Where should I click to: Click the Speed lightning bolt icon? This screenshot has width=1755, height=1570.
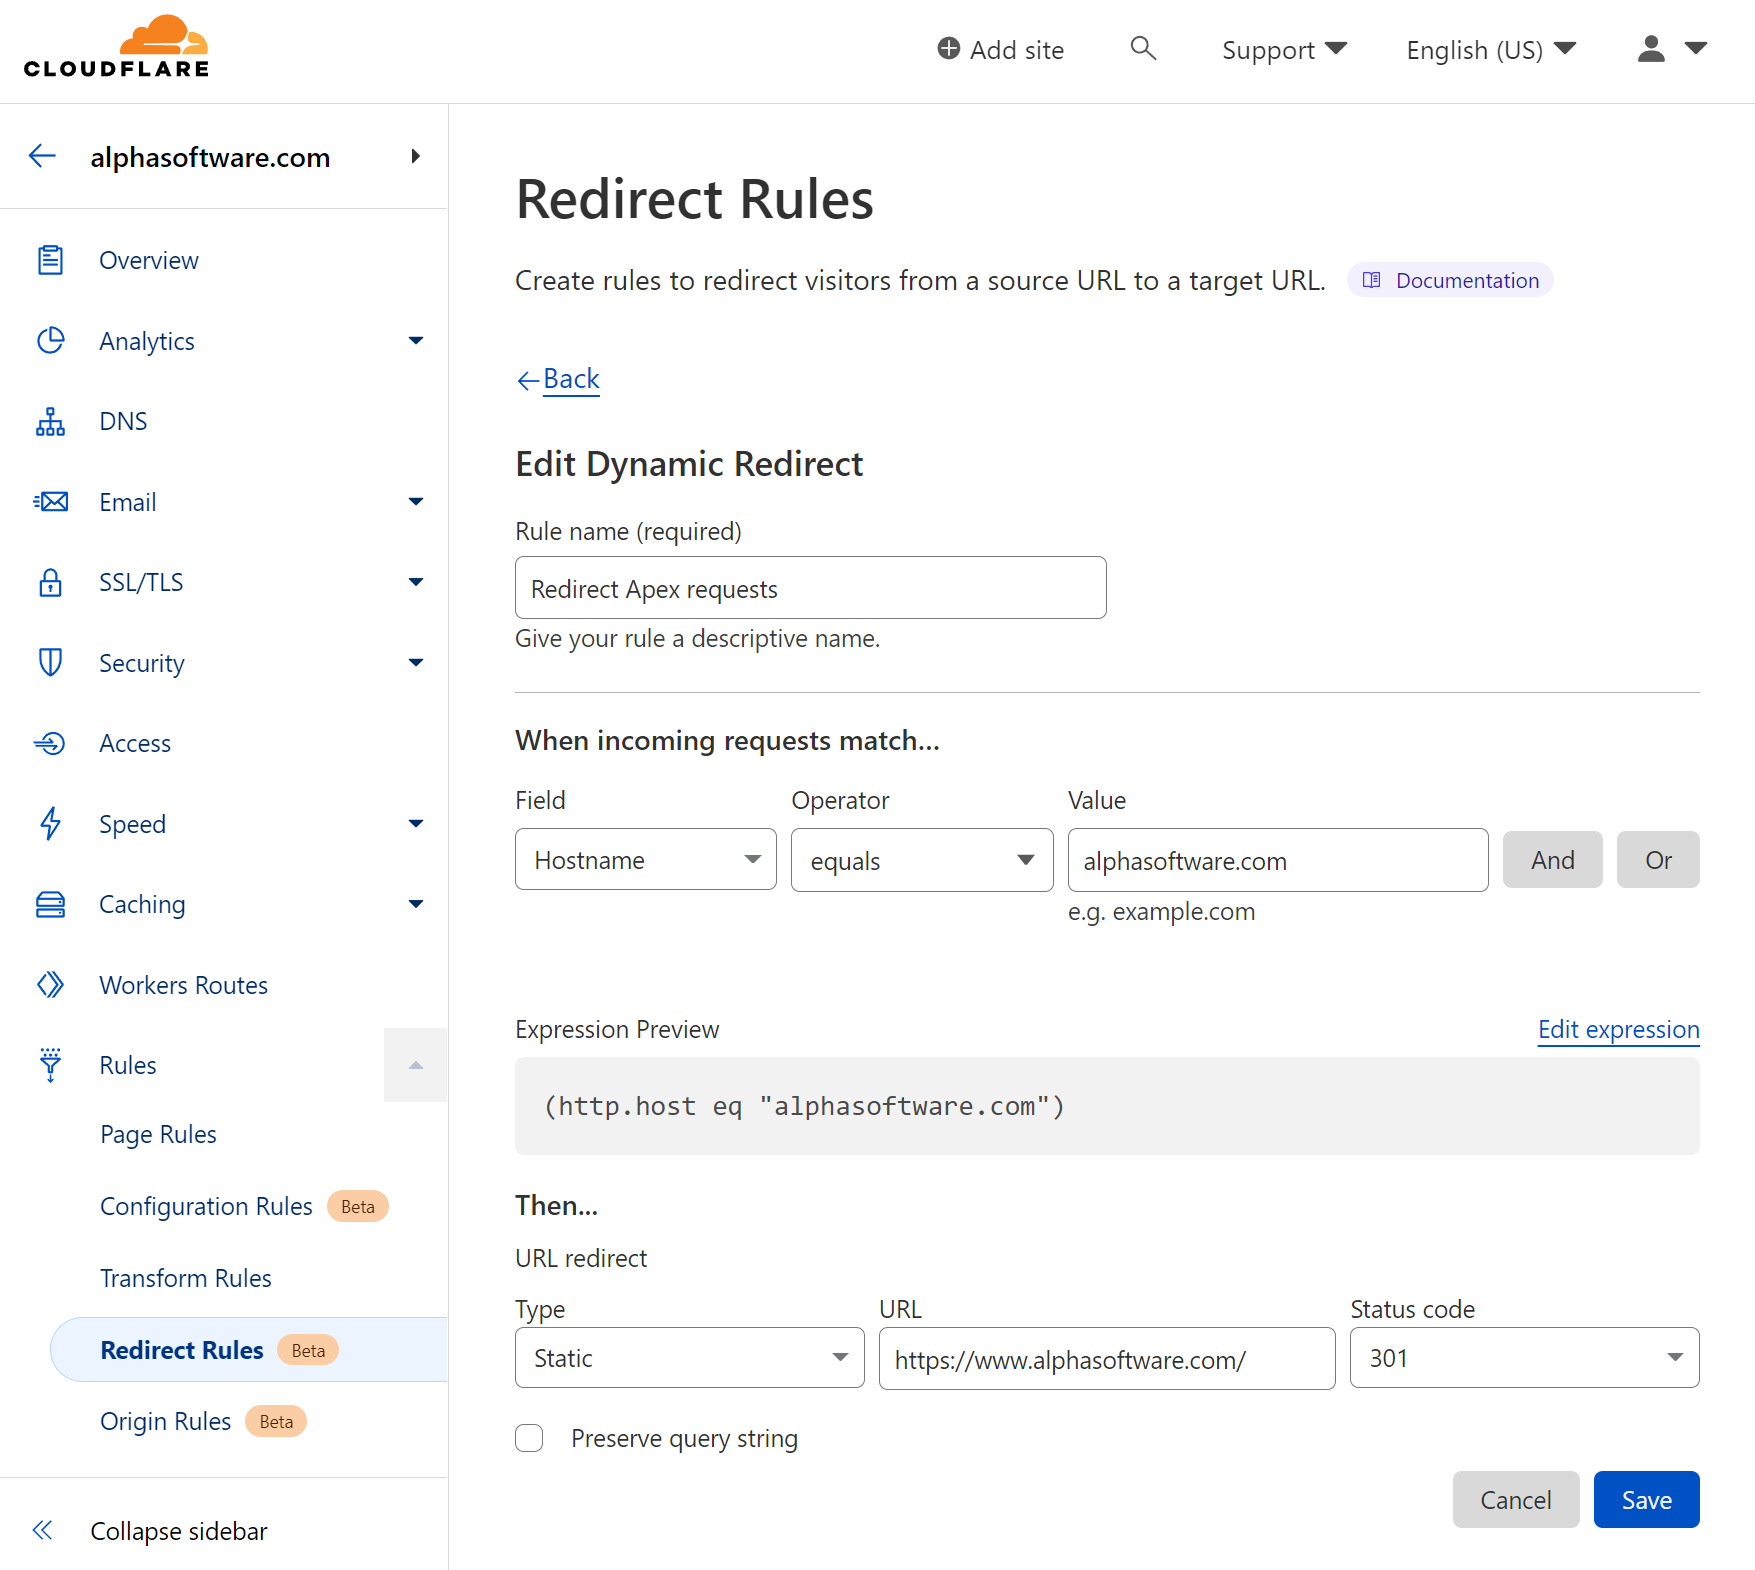pyautogui.click(x=50, y=824)
